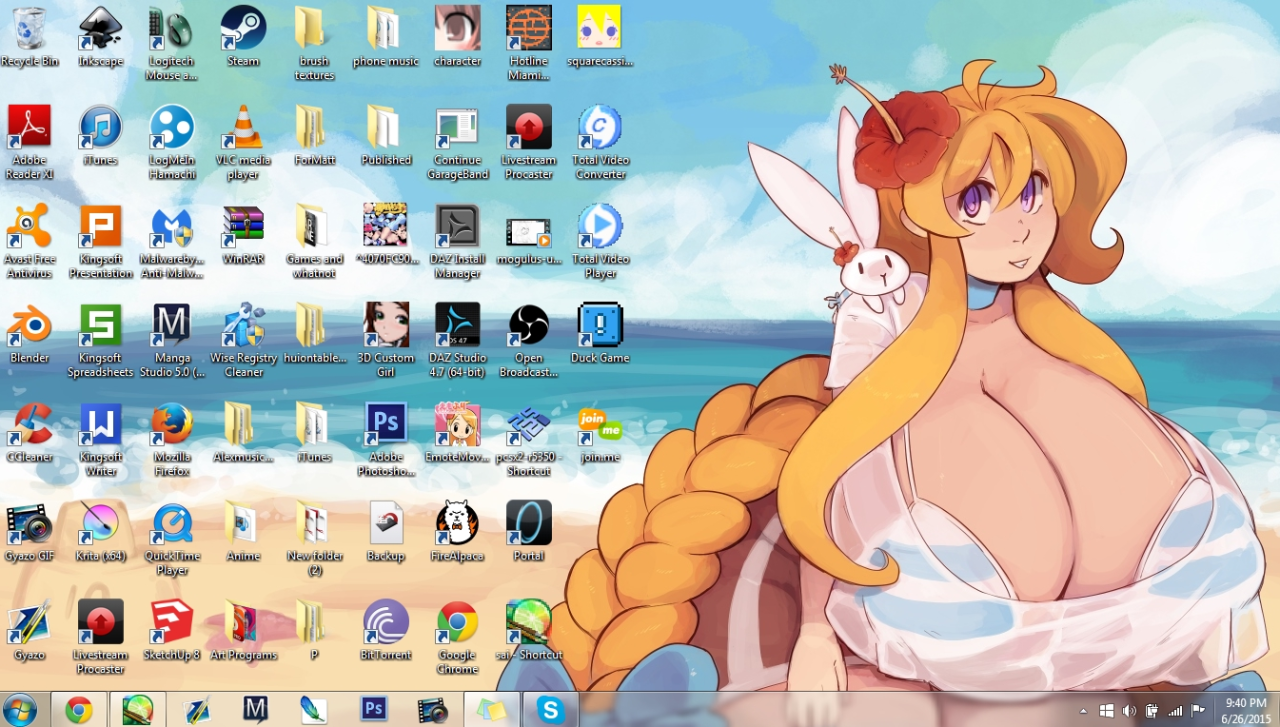Switch to Photoshop on the taskbar
1280x727 pixels.
coord(374,709)
